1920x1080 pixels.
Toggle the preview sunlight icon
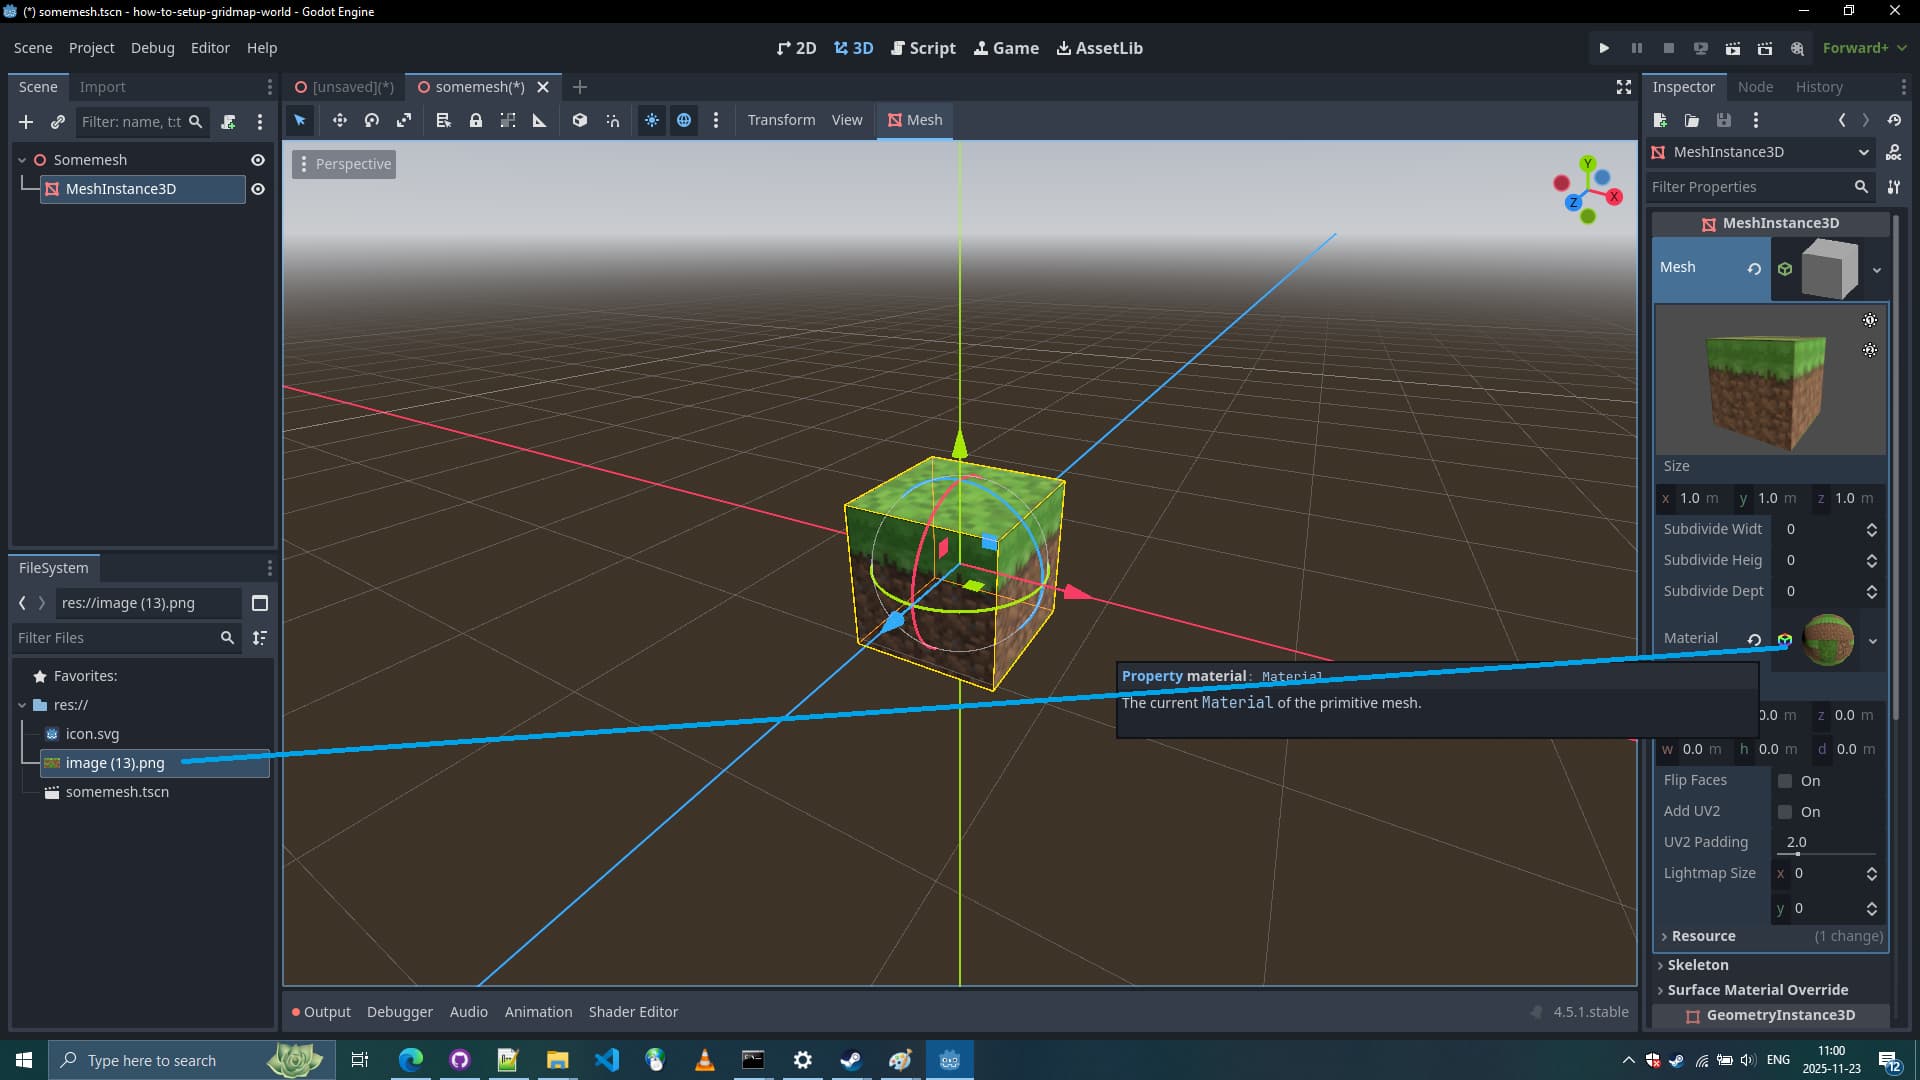tap(652, 120)
